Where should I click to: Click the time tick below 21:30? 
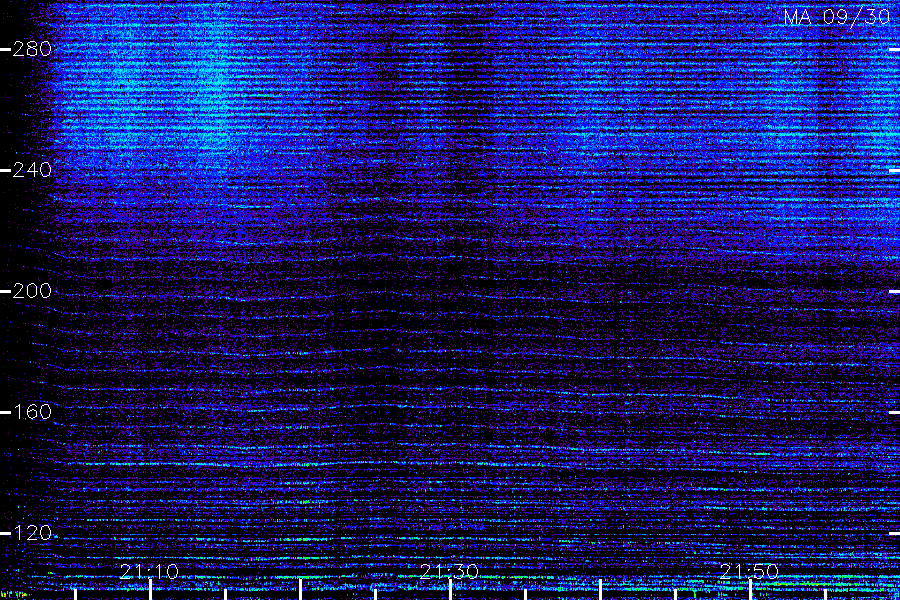point(451,590)
